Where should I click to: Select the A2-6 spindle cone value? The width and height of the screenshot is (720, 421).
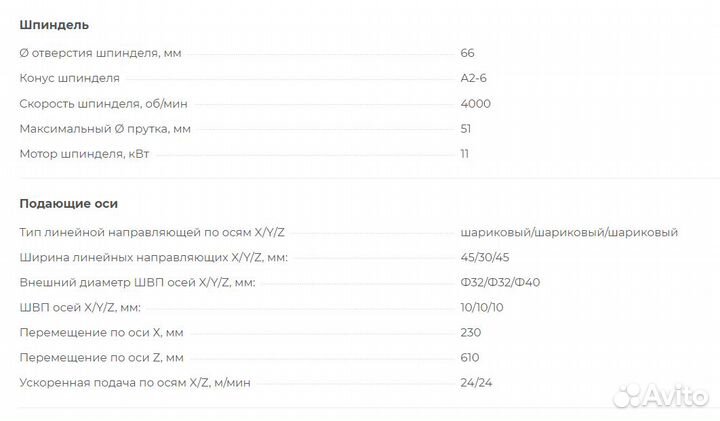click(x=474, y=78)
